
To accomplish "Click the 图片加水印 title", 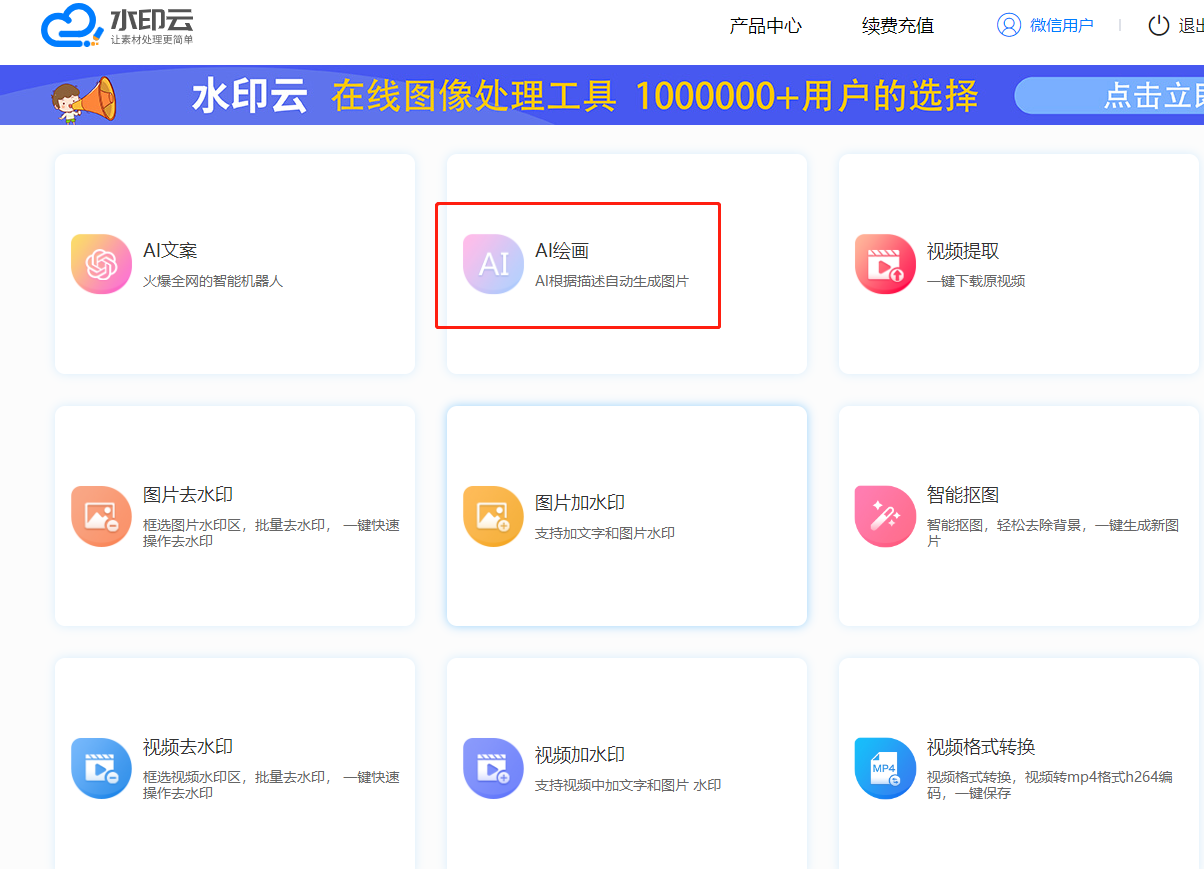I will (x=580, y=503).
